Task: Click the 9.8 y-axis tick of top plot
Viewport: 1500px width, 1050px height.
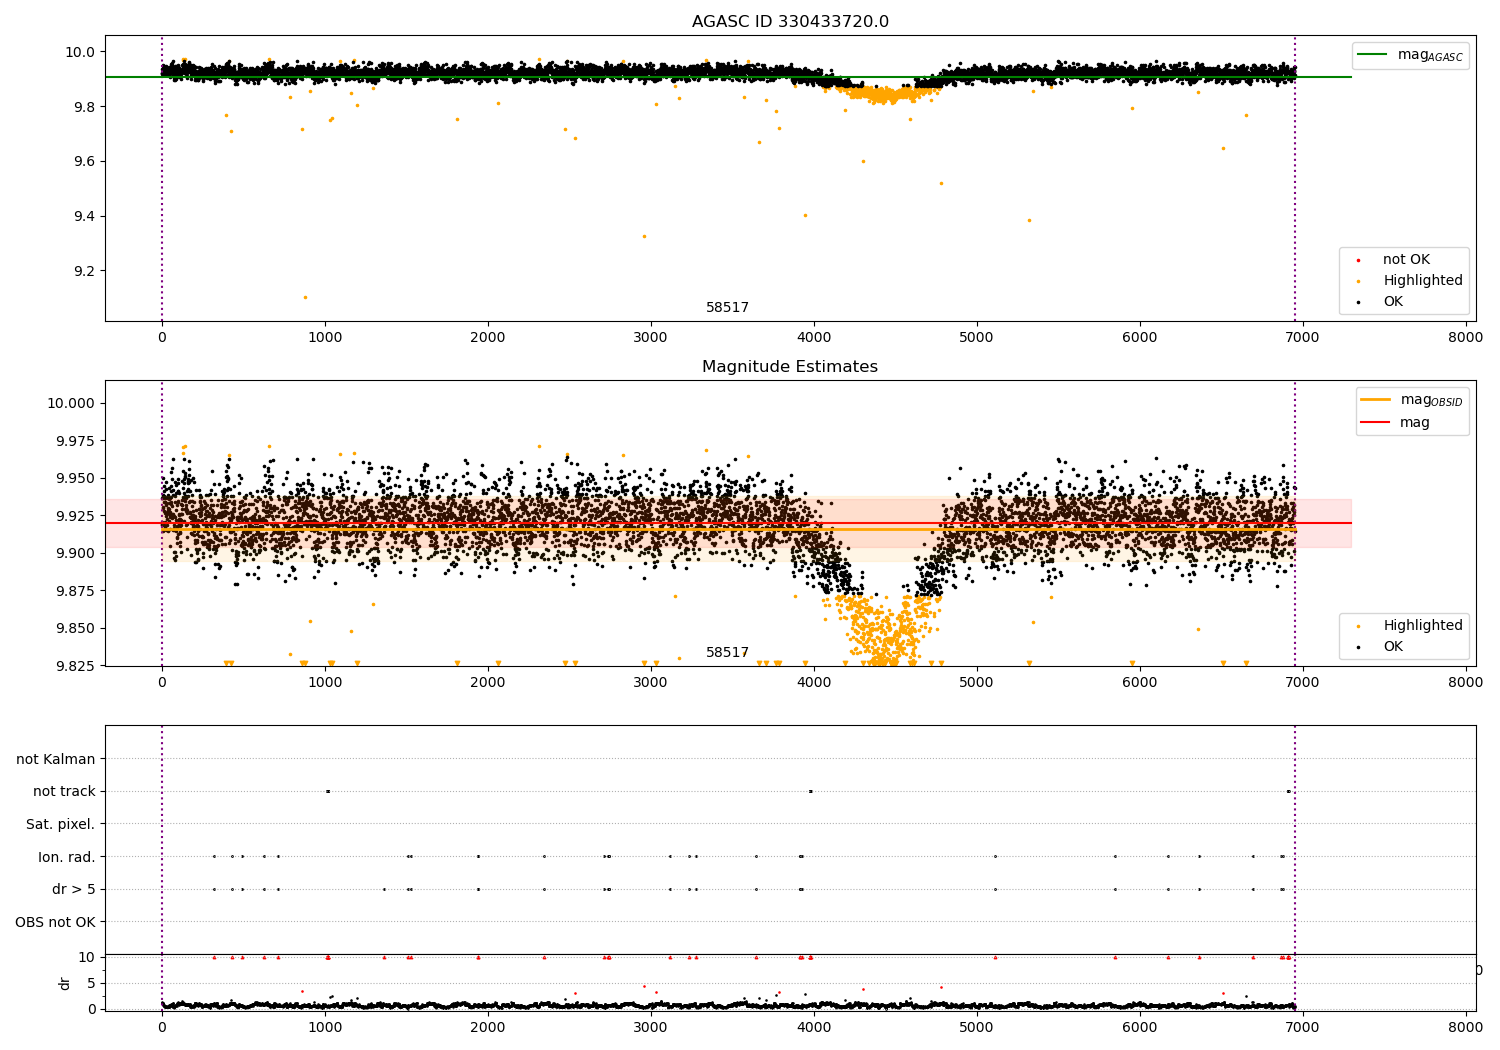Action: point(84,107)
